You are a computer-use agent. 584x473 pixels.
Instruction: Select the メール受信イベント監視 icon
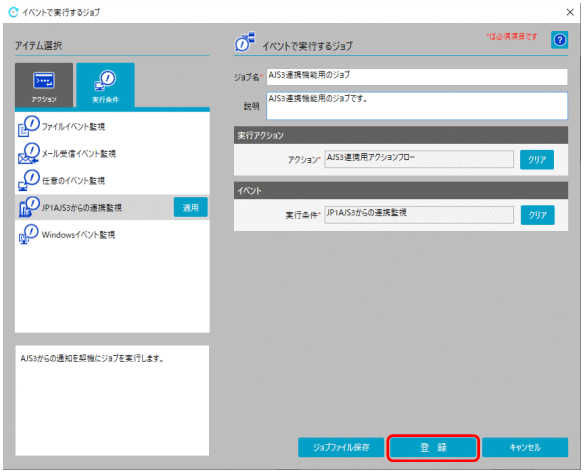(29, 153)
